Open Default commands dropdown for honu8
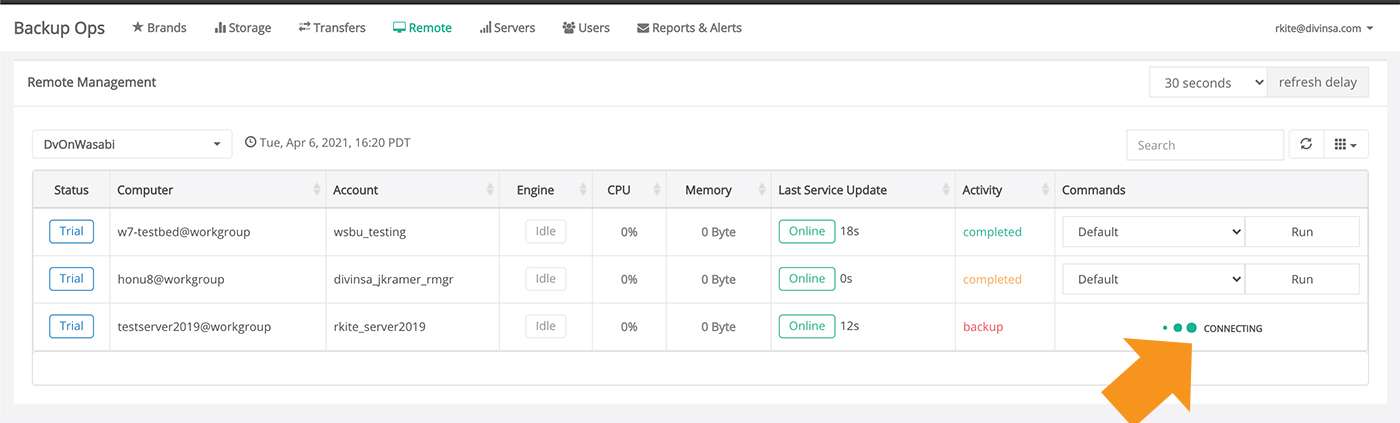Screen dimensions: 1400x423 coord(1154,279)
